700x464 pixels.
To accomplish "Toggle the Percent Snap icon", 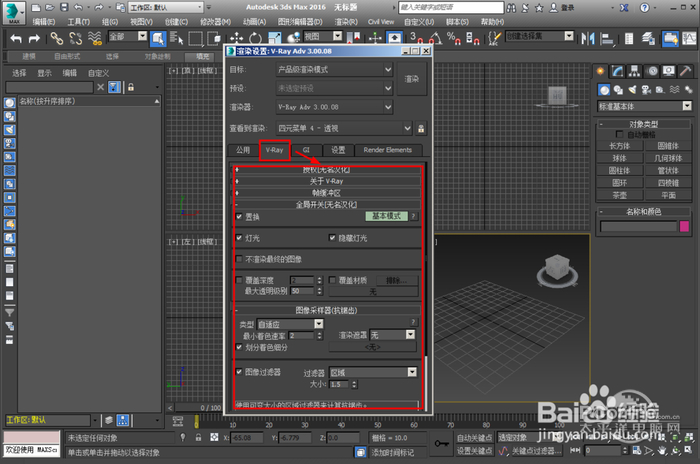I will click(x=454, y=38).
